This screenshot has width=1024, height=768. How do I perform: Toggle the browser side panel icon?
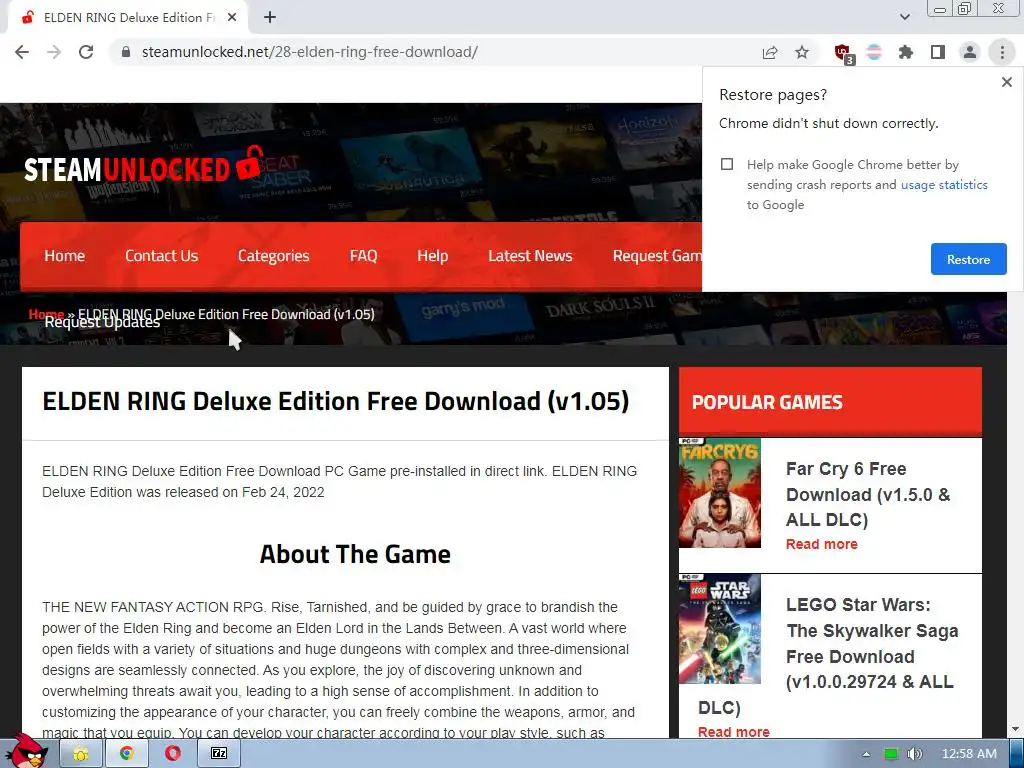(938, 52)
